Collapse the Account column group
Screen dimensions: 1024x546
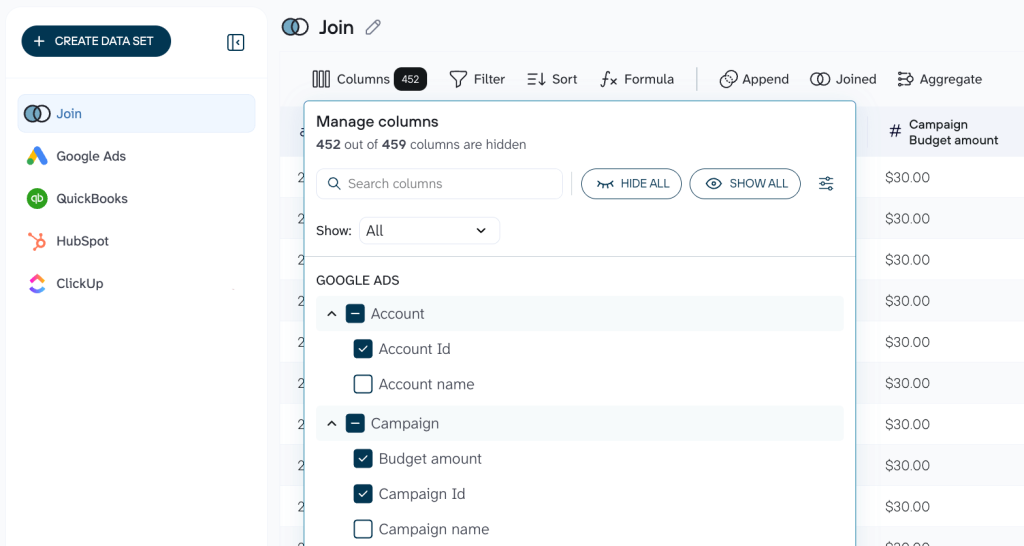click(332, 314)
